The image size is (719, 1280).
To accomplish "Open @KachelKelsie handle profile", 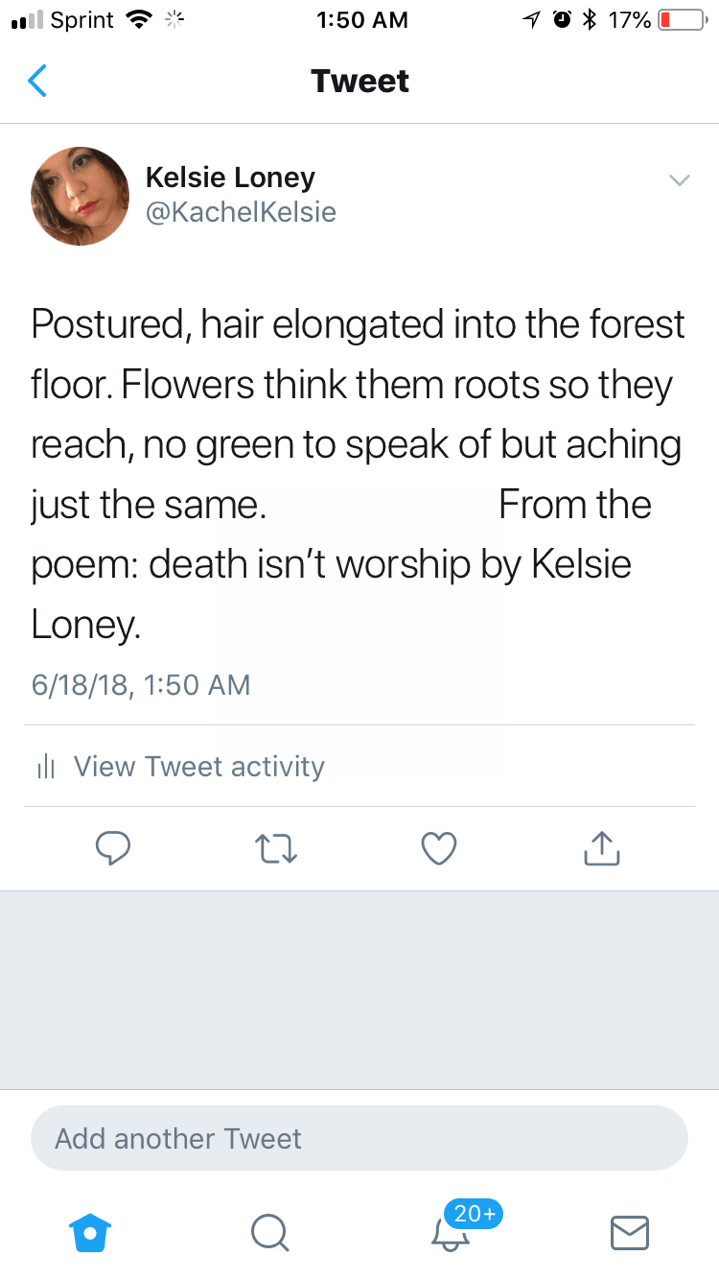I will [241, 212].
